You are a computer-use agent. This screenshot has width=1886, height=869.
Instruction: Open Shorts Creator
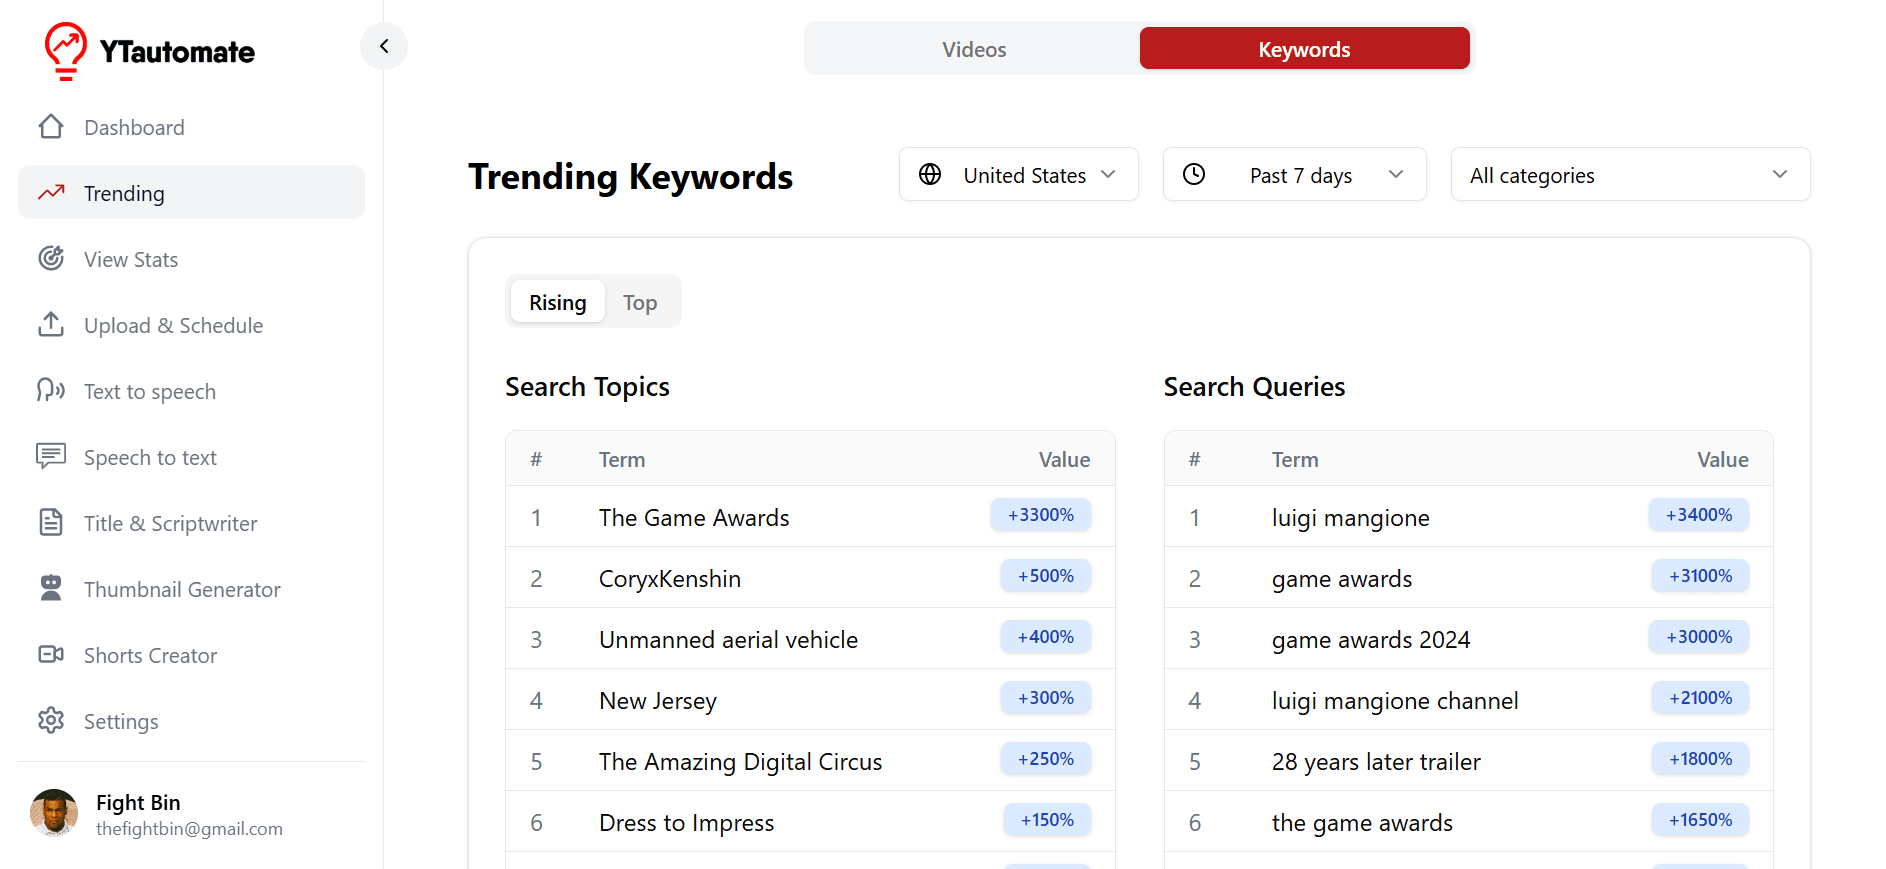click(191, 655)
